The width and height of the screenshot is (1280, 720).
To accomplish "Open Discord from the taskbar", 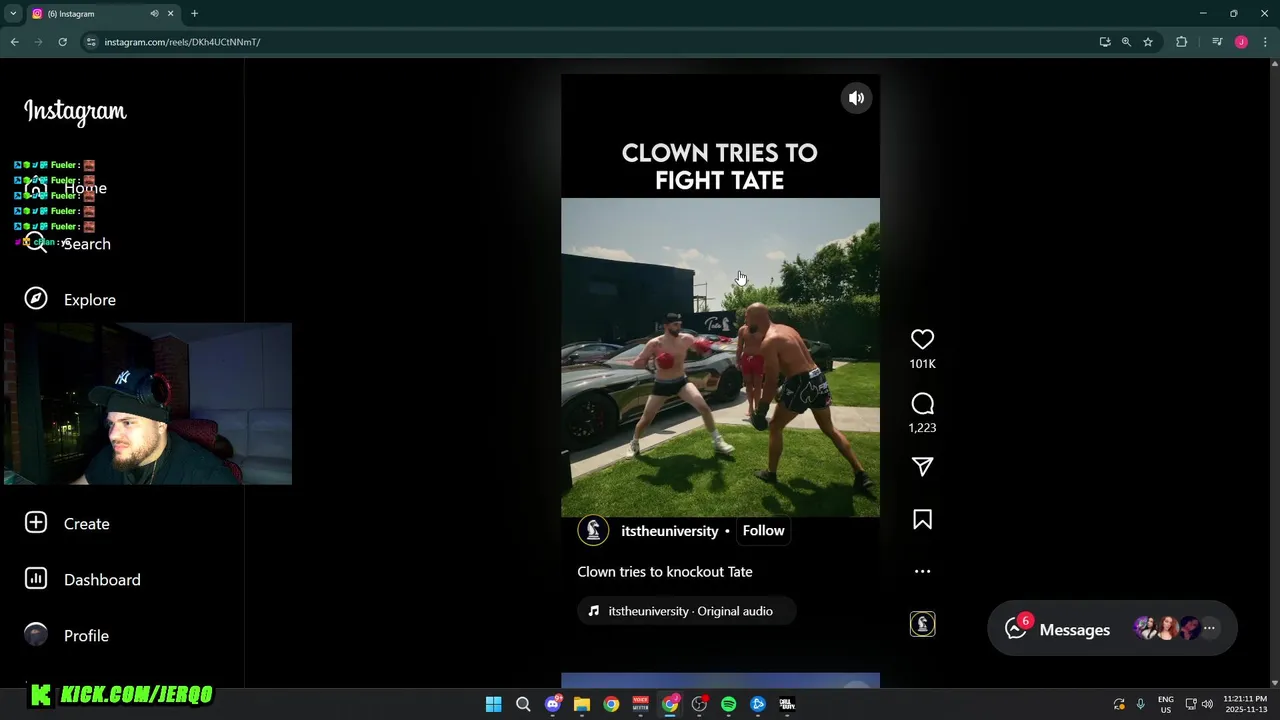I will pos(552,704).
